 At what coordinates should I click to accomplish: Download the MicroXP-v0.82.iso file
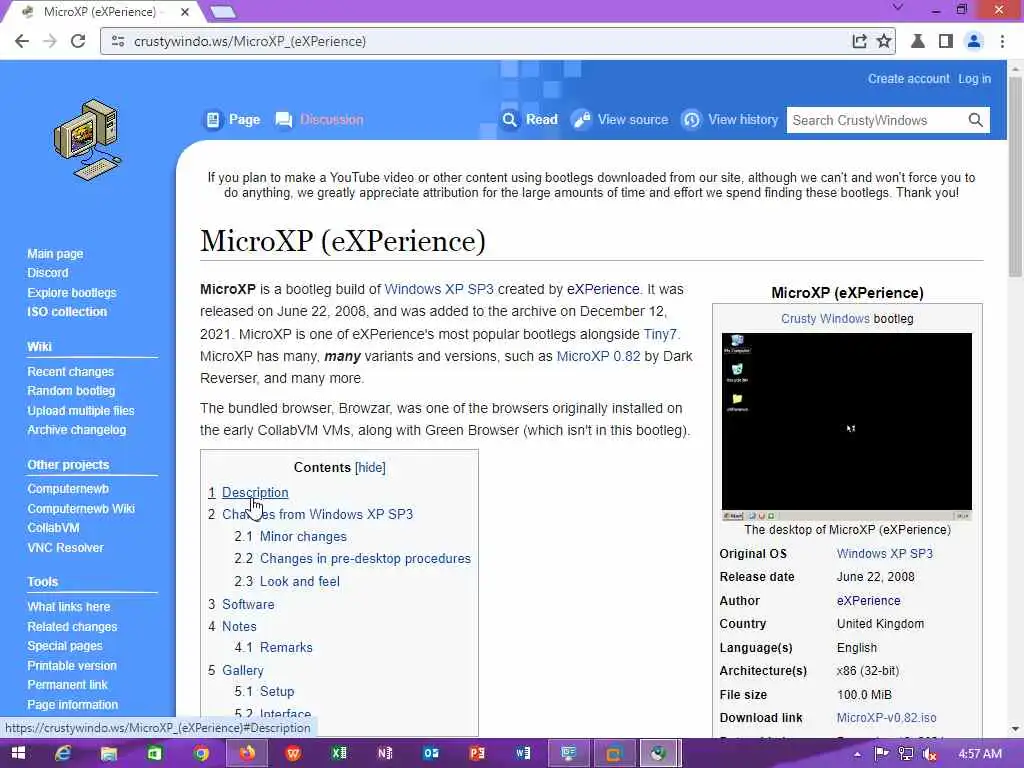(x=886, y=718)
